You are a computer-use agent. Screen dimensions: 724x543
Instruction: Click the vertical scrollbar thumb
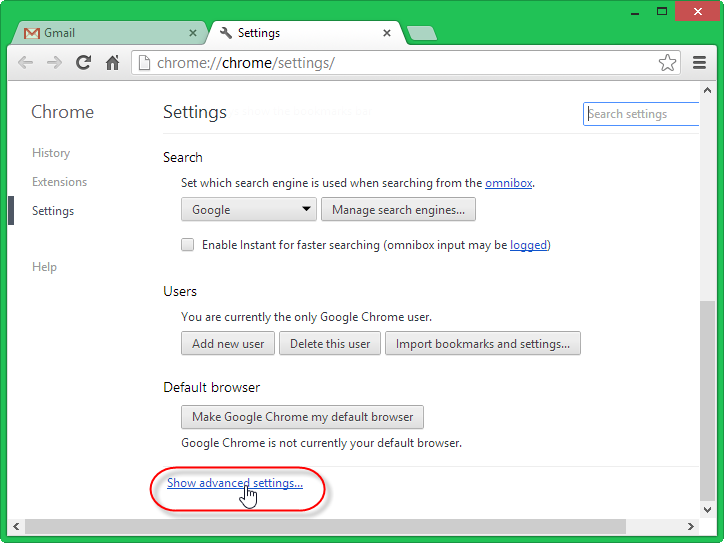coord(708,400)
